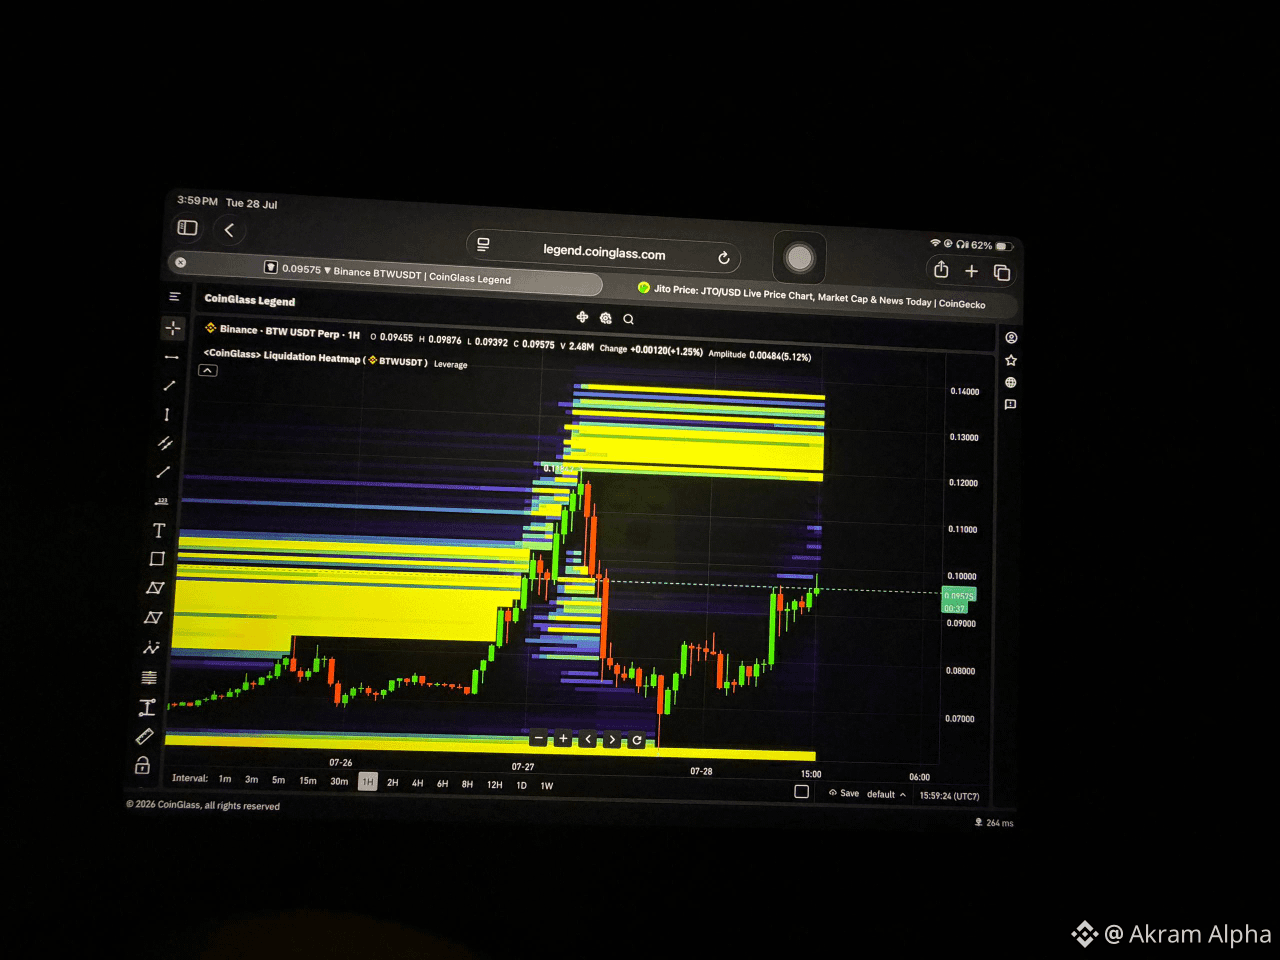This screenshot has width=1280, height=960.
Task: Set interval to 30m
Action: 339,782
